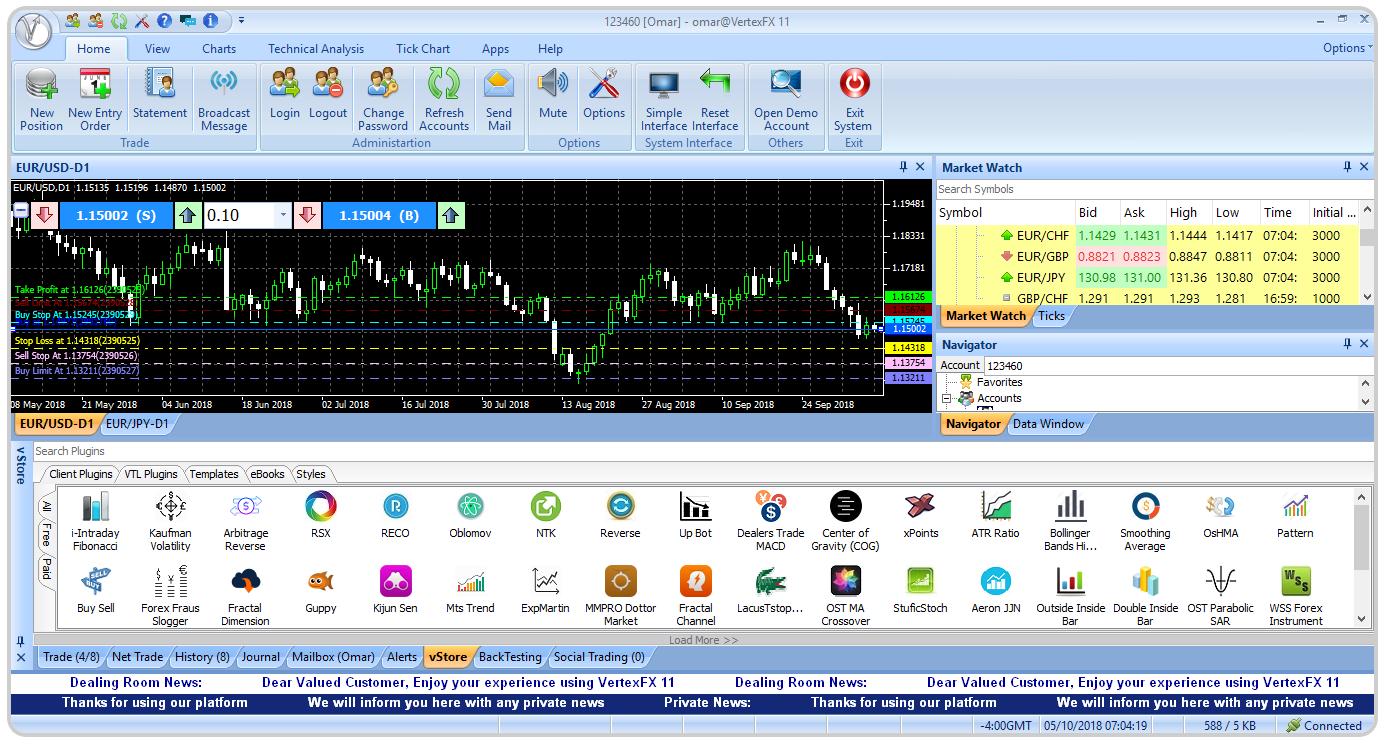This screenshot has height=744, width=1386.
Task: Mute the platform sounds
Action: click(553, 96)
